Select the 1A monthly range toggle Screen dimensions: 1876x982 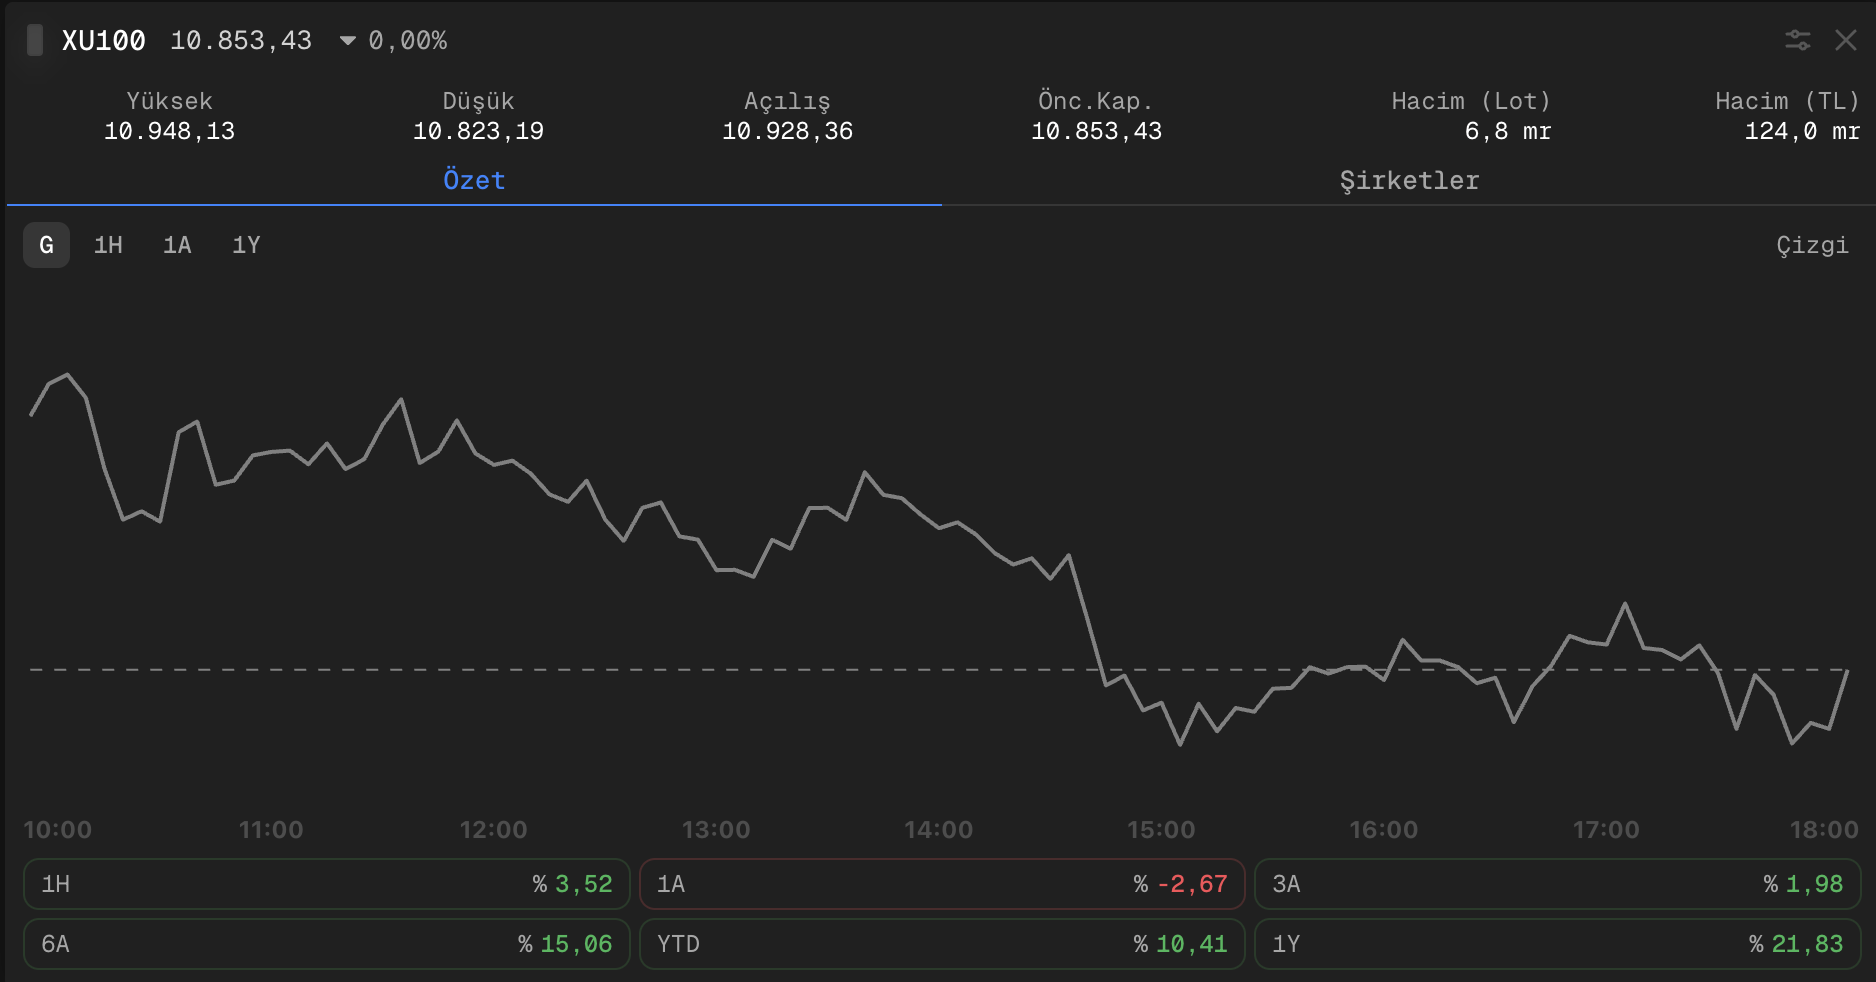[177, 245]
